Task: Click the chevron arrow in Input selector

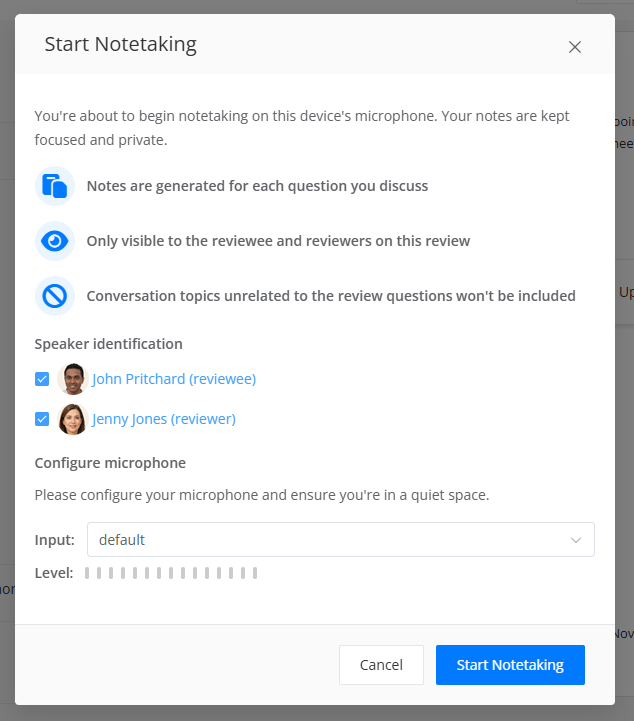Action: (x=576, y=540)
